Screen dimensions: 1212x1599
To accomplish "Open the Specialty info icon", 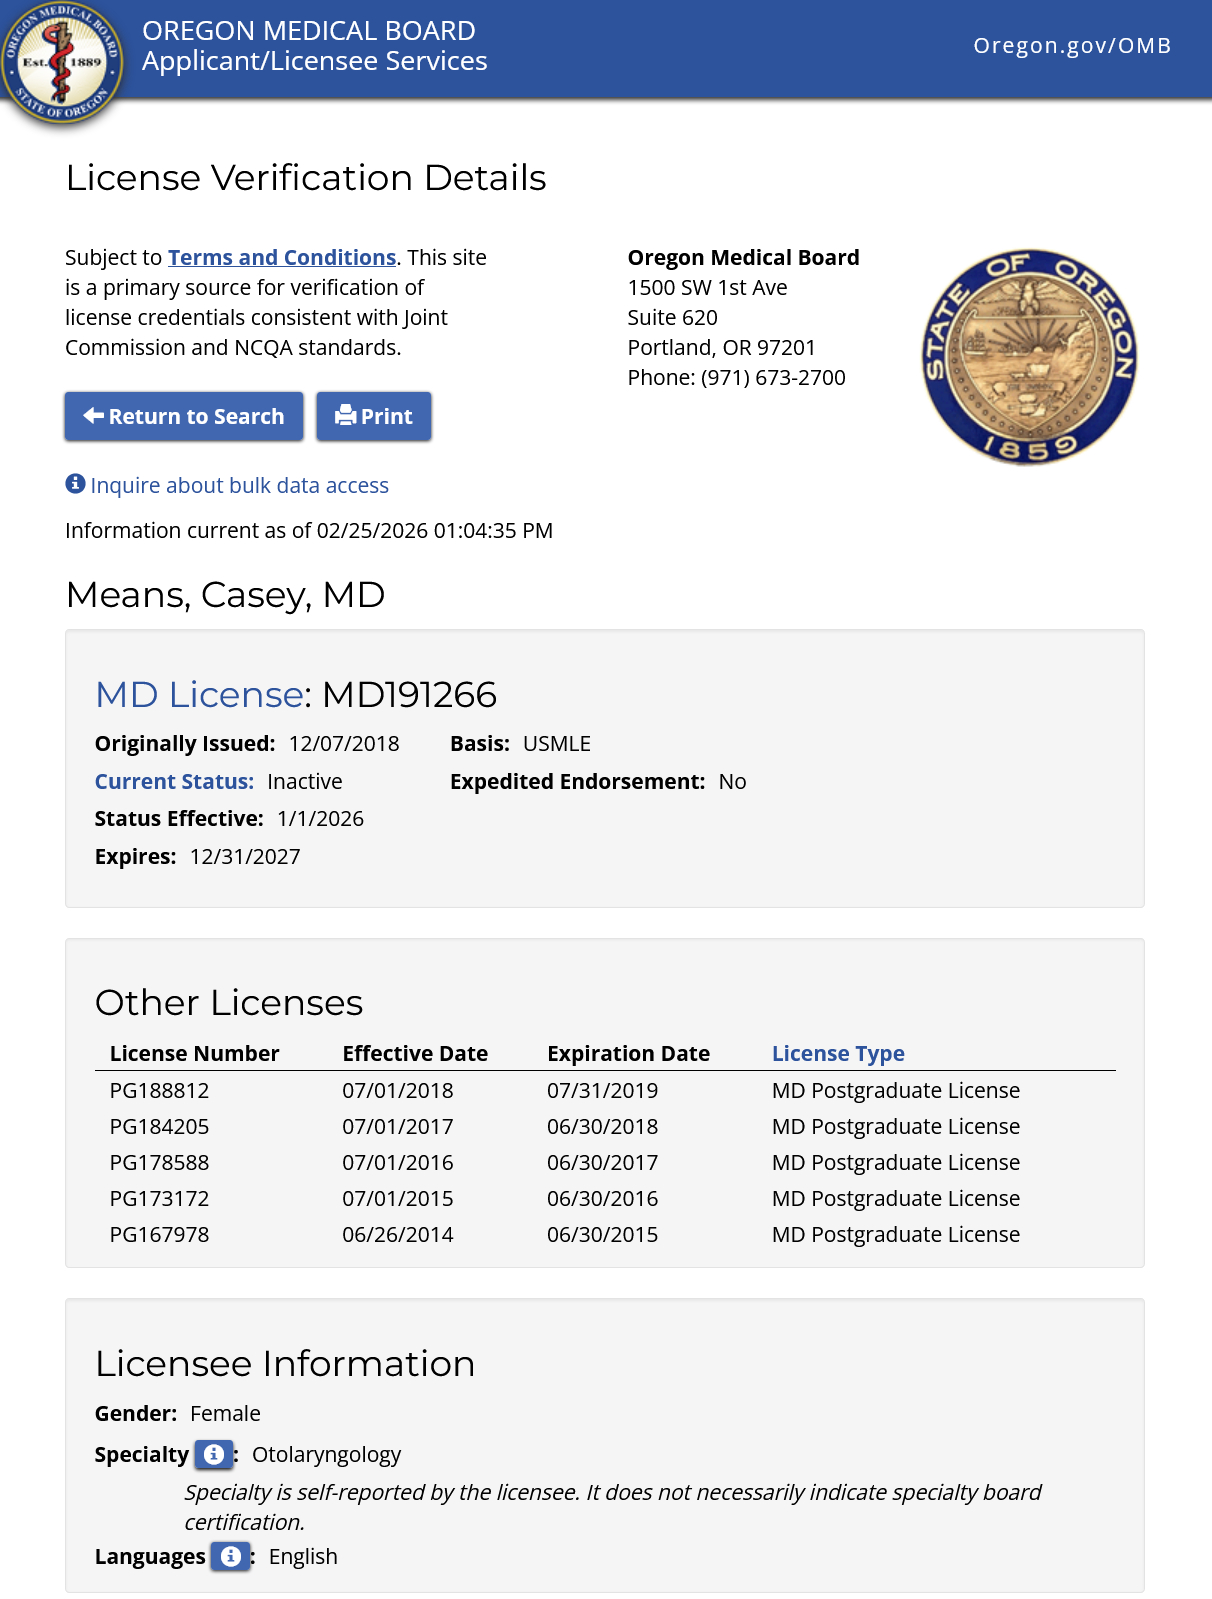I will (213, 1454).
